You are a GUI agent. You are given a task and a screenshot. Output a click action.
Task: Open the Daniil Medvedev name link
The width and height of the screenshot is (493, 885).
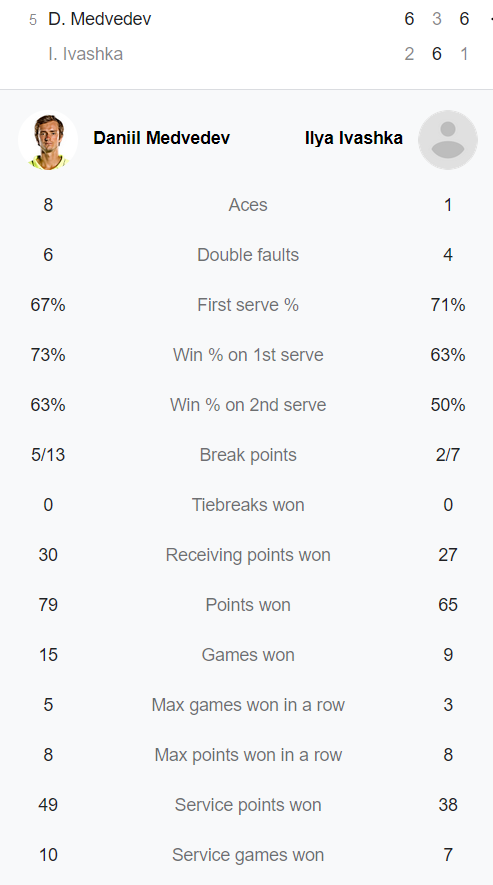(162, 138)
